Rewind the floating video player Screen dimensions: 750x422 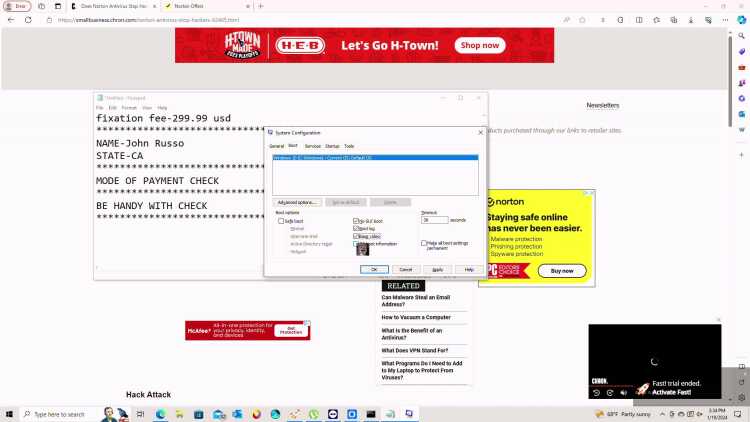point(596,393)
